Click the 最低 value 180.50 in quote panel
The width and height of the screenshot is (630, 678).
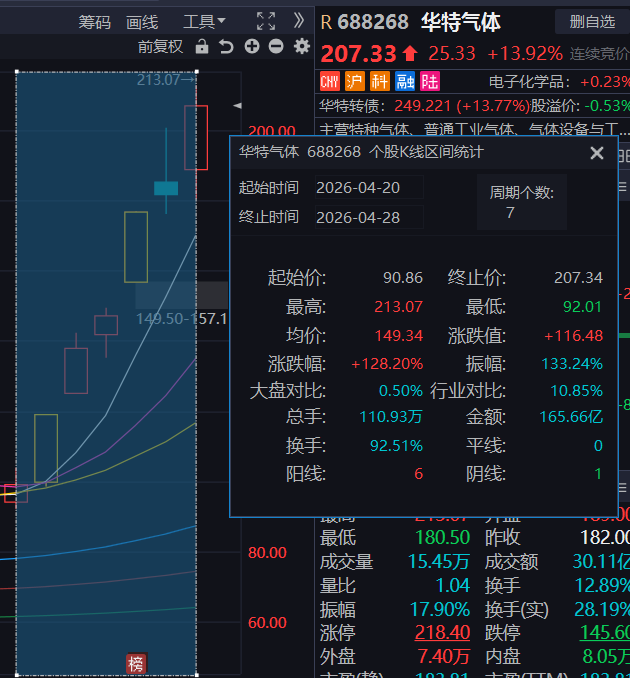[442, 537]
